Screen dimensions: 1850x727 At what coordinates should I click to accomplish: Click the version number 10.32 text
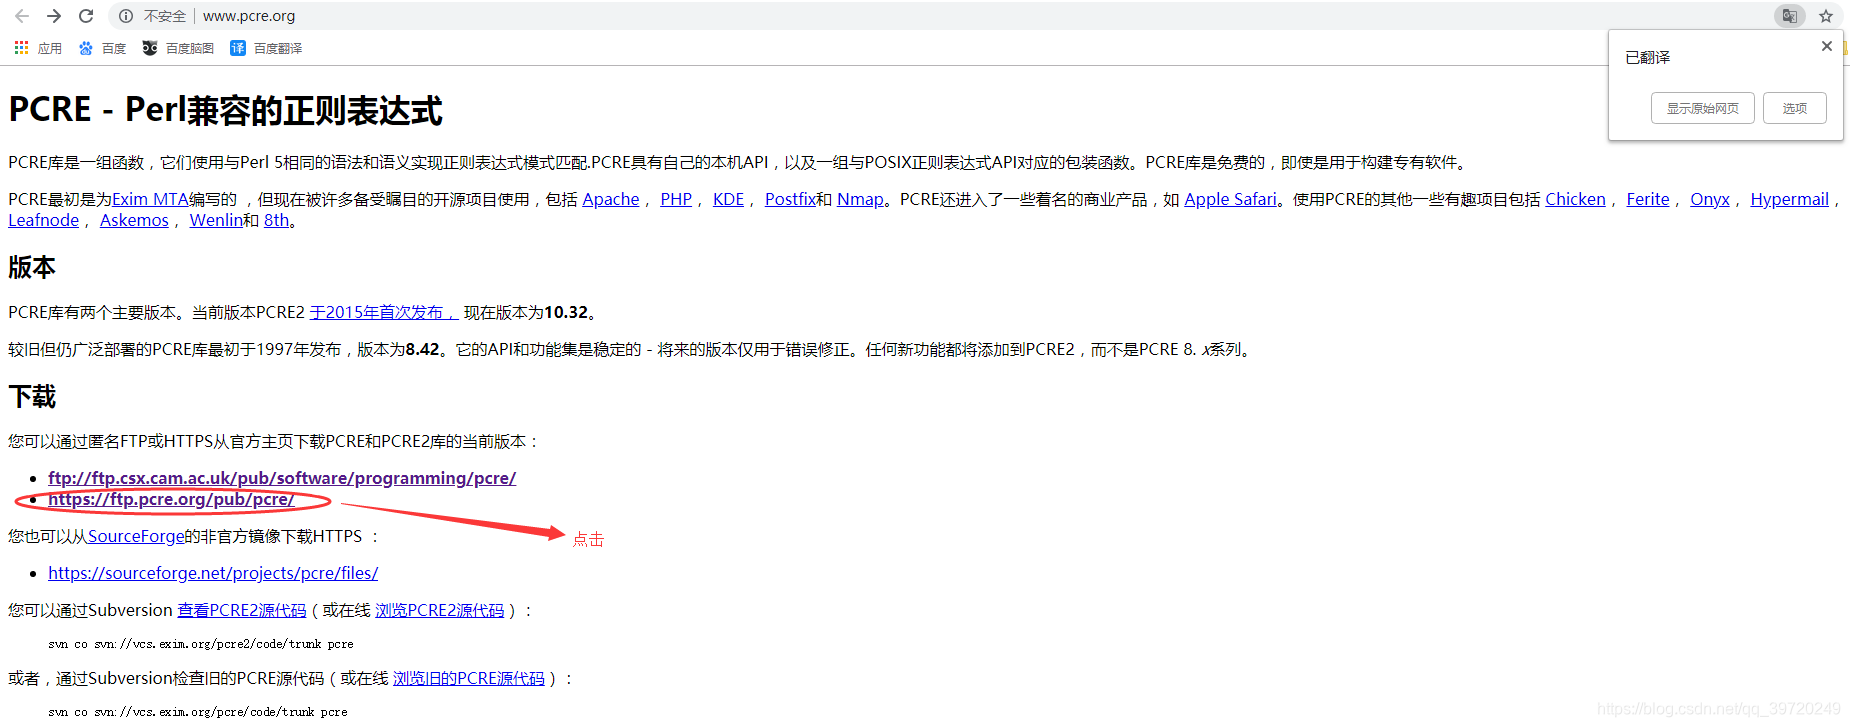566,312
